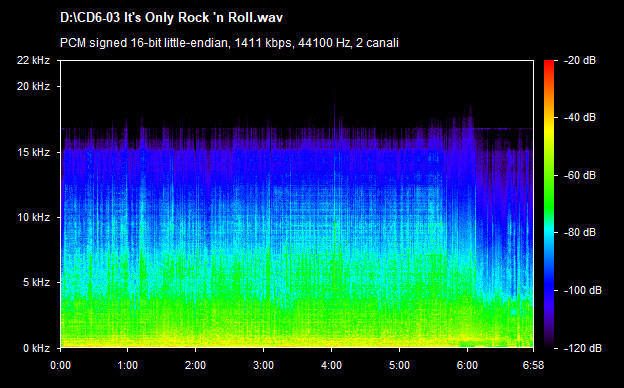
Task: Click the -40 dB scale label
Action: 580,118
